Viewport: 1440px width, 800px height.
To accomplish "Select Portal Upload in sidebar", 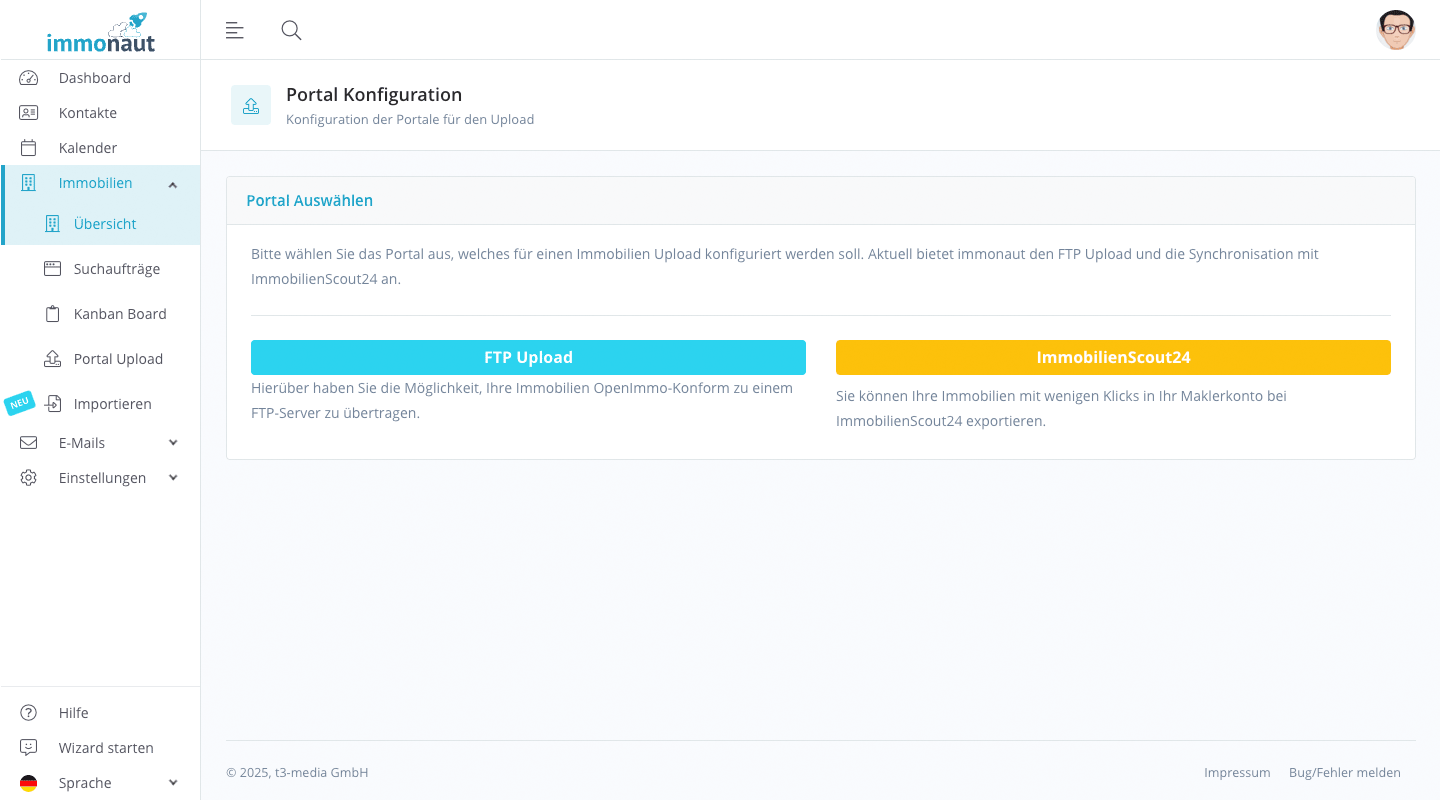I will [x=117, y=359].
